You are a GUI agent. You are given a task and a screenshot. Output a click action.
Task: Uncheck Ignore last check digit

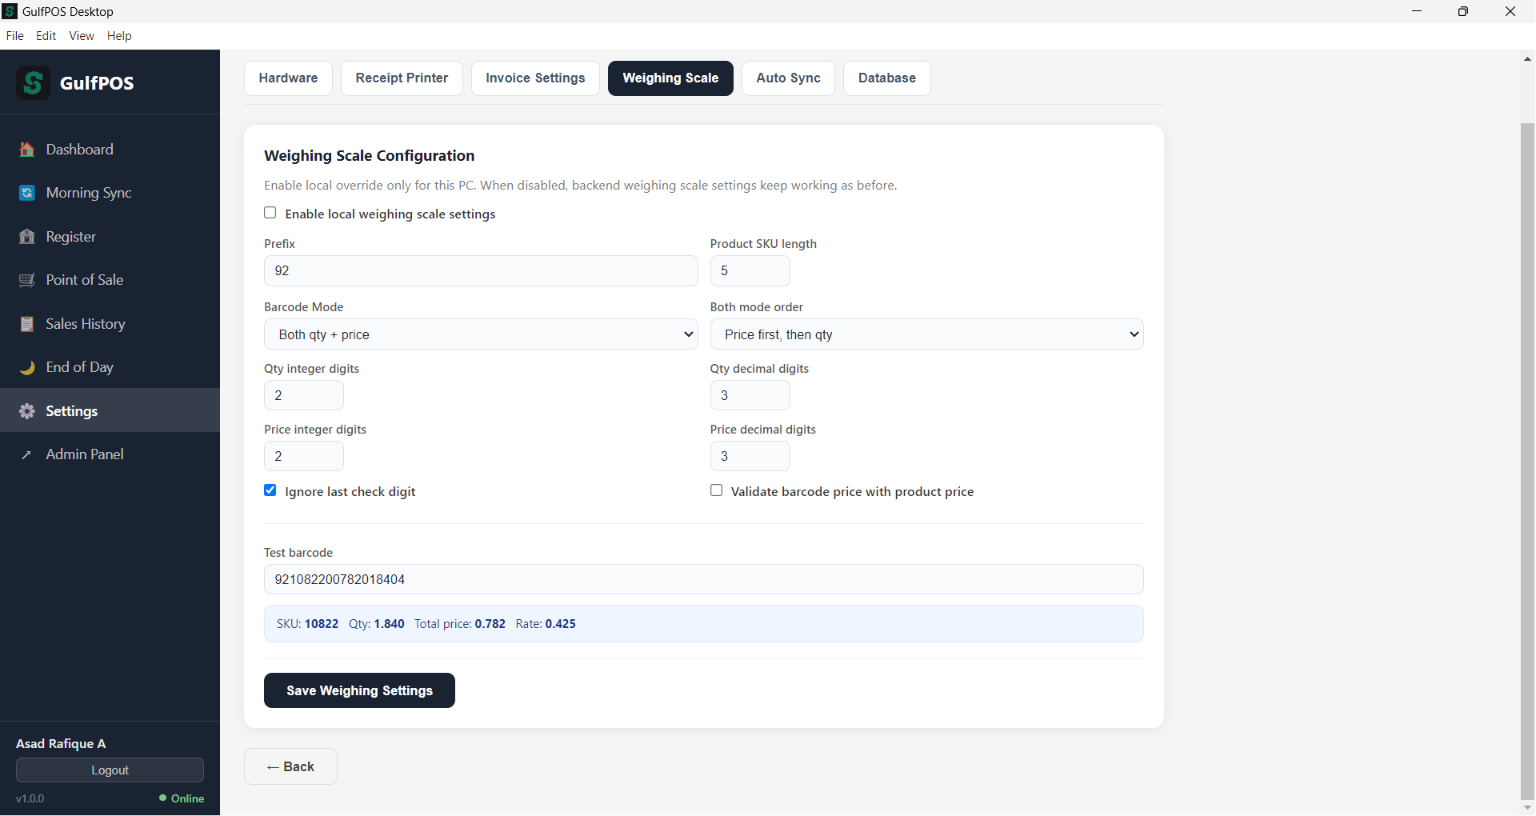coord(270,491)
